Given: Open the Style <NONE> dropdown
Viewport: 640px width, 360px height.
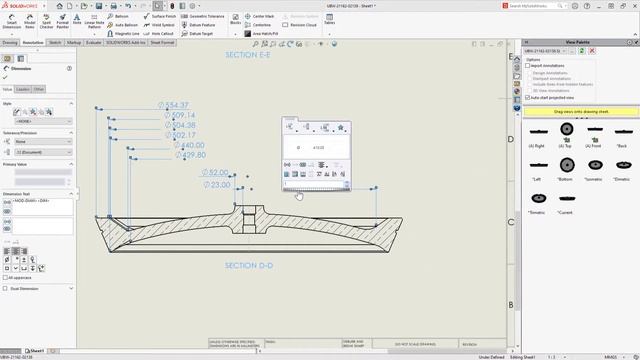Looking at the screenshot, I should (x=43, y=122).
